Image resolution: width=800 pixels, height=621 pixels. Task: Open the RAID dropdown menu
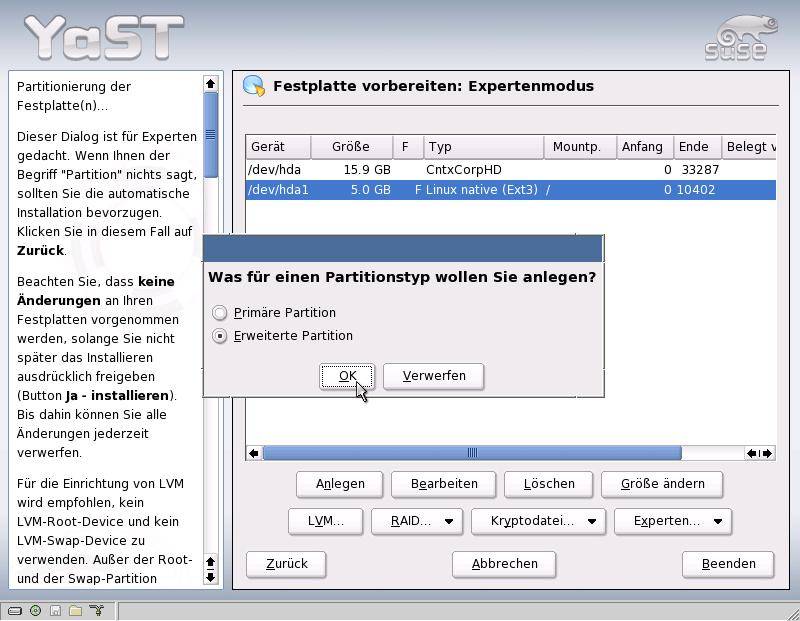pyautogui.click(x=417, y=521)
